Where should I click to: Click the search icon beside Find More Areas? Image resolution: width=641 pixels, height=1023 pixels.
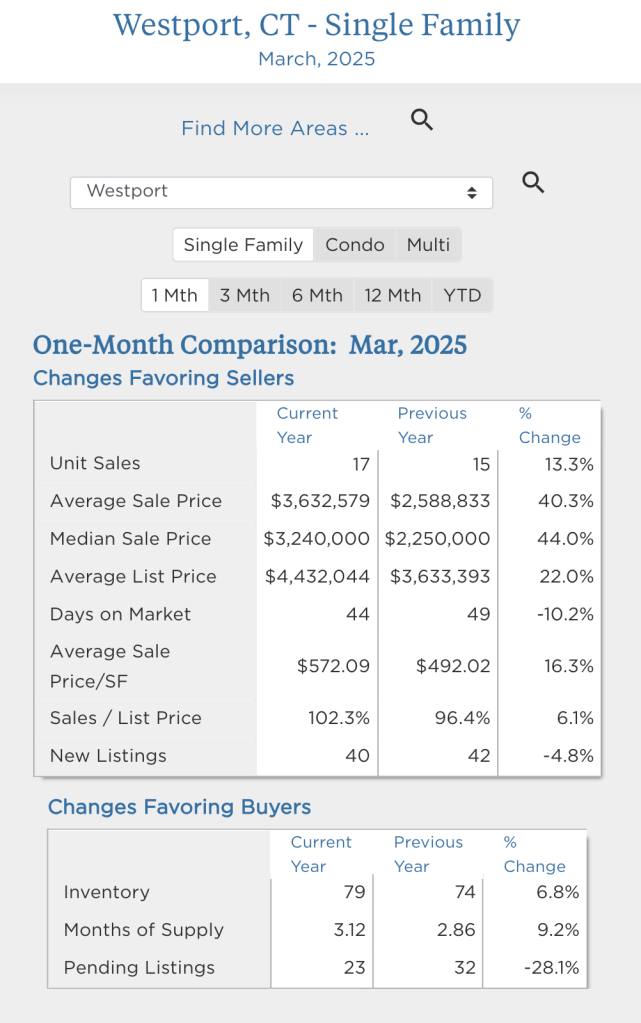point(422,120)
